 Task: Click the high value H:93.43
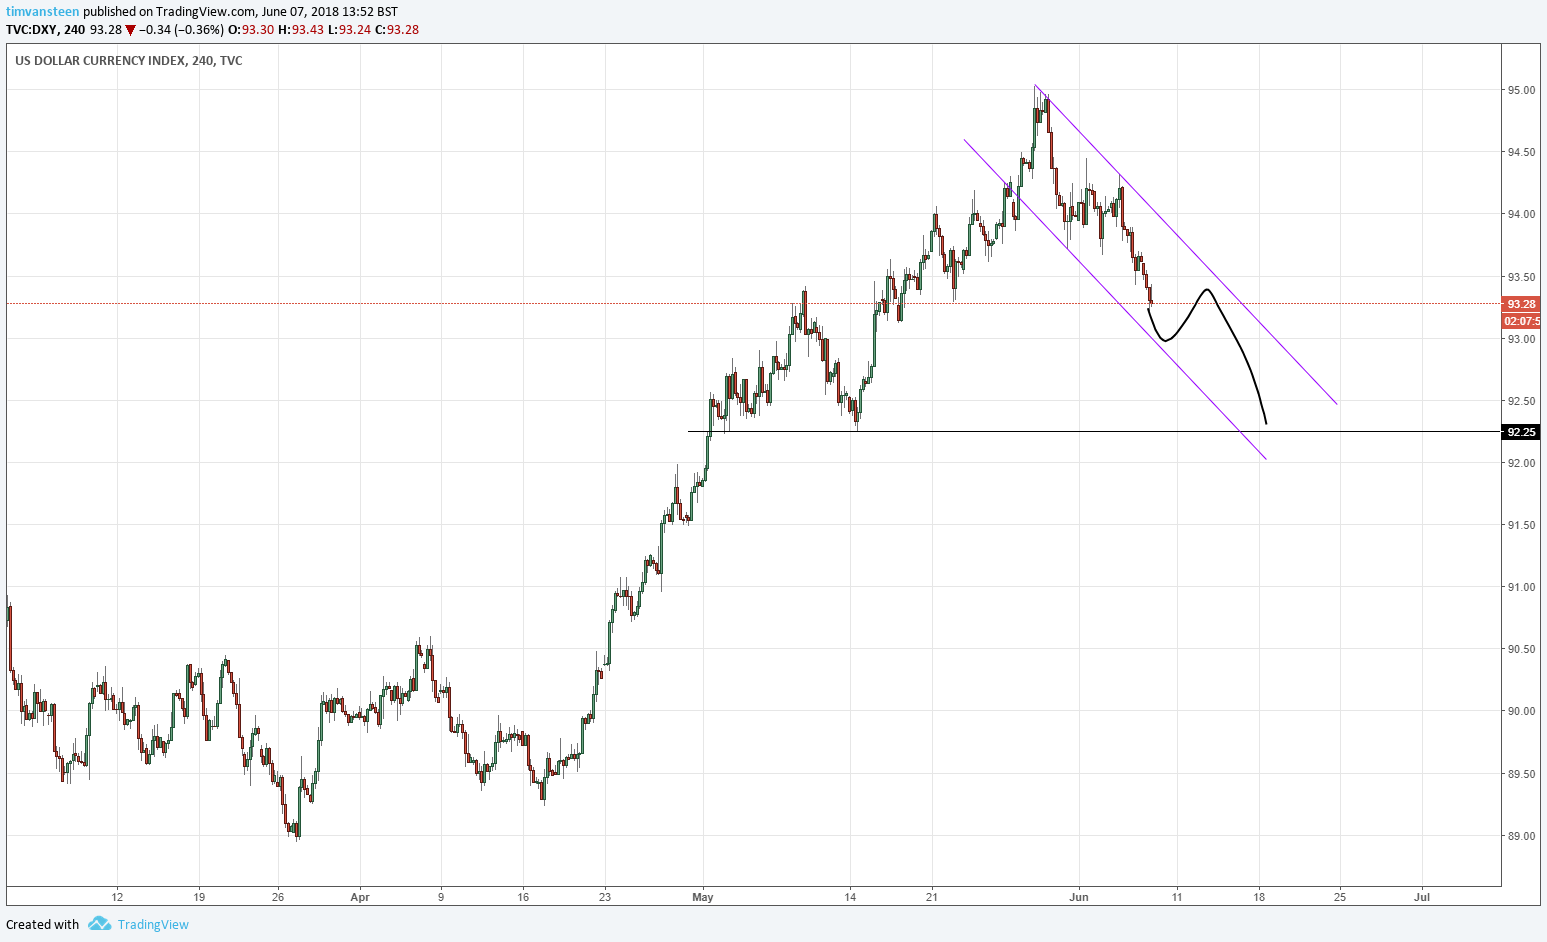tap(301, 30)
